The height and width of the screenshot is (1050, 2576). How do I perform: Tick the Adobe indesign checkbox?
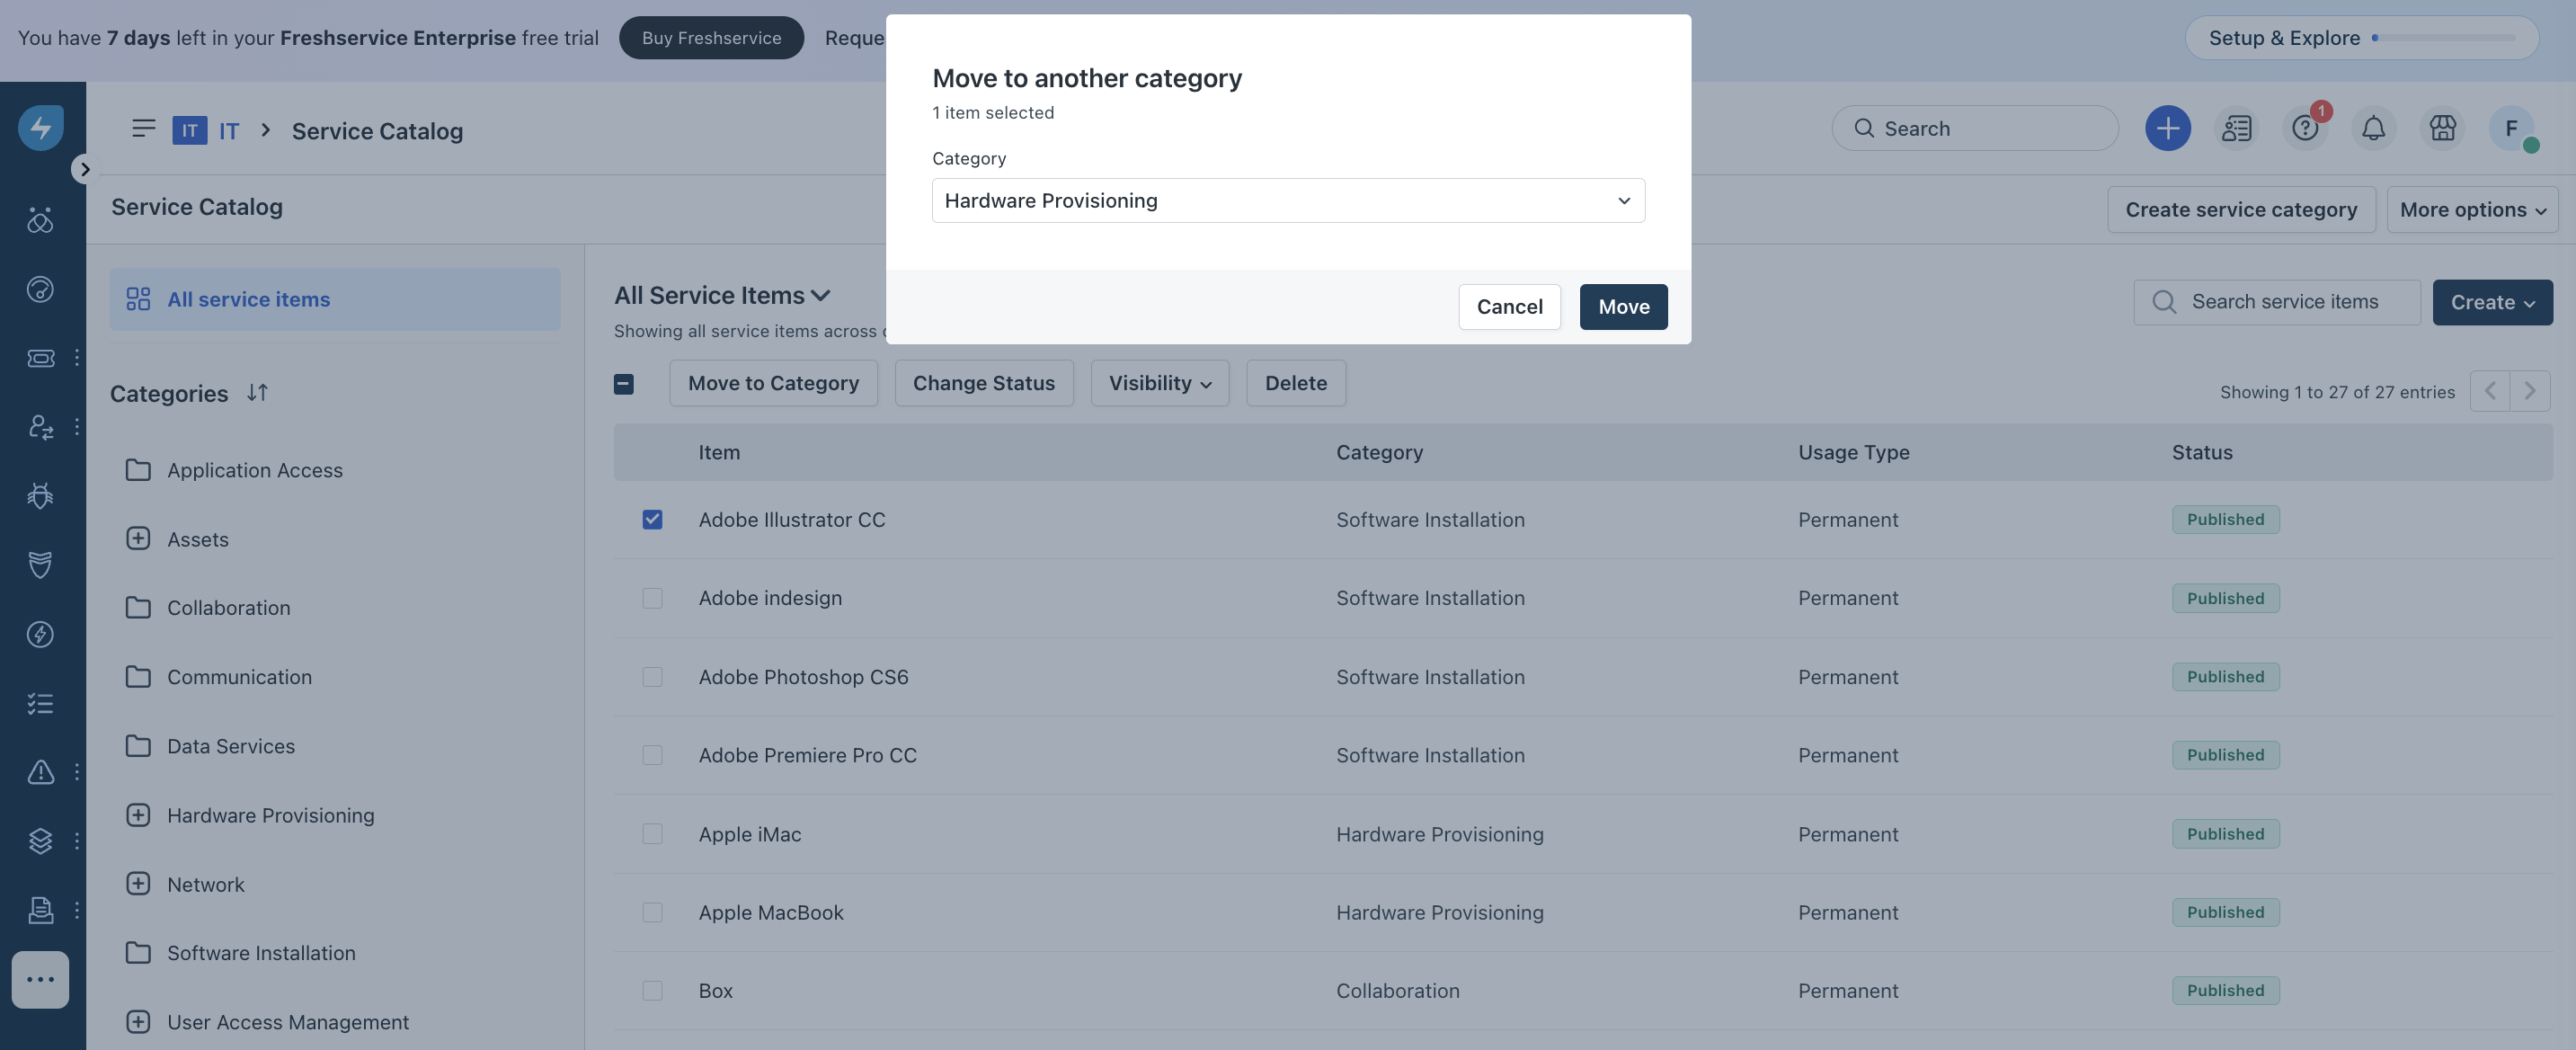652,598
